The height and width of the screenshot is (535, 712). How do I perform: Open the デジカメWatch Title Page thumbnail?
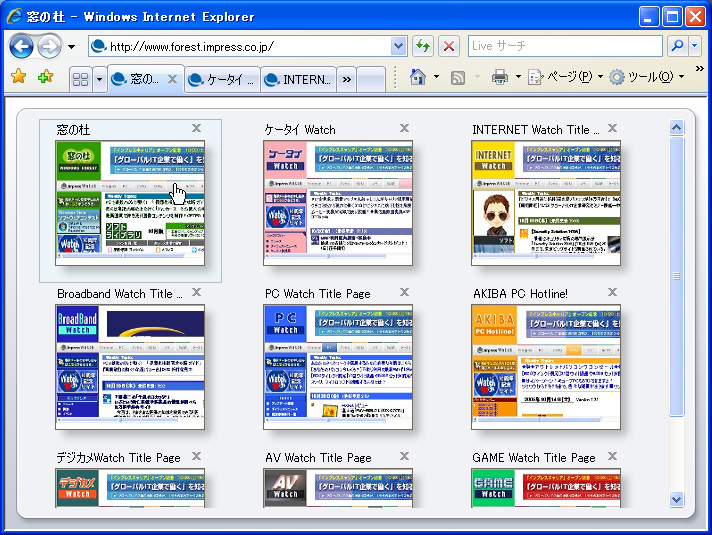[x=130, y=488]
